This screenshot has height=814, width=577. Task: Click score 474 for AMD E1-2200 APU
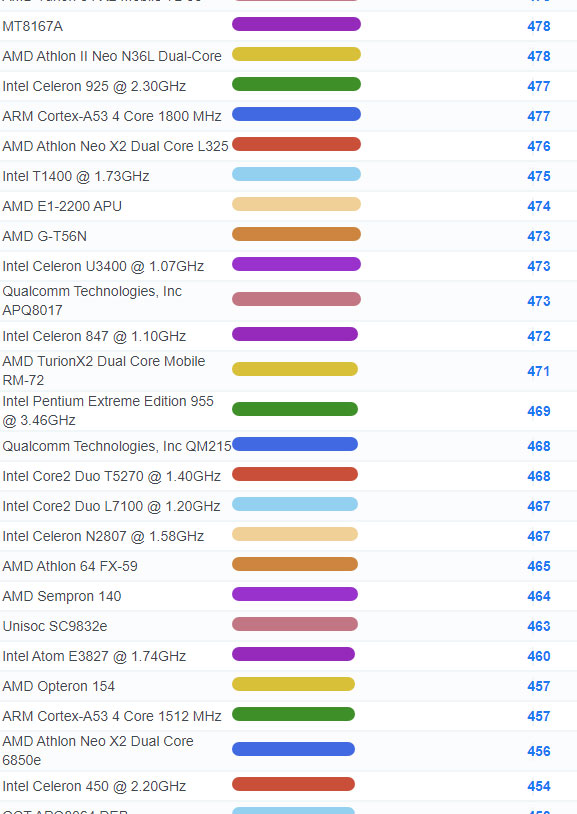(x=539, y=207)
